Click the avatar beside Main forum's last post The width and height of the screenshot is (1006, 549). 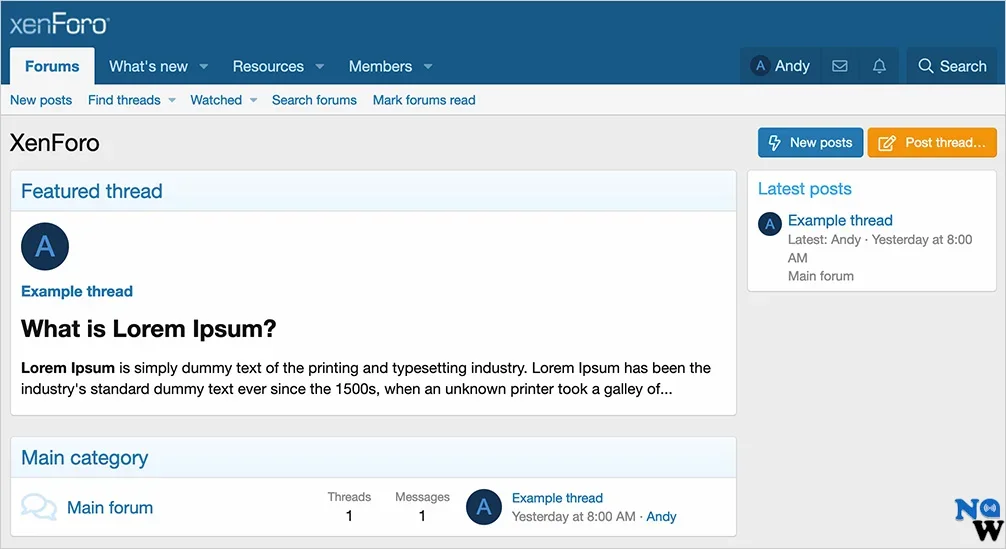pyautogui.click(x=484, y=507)
